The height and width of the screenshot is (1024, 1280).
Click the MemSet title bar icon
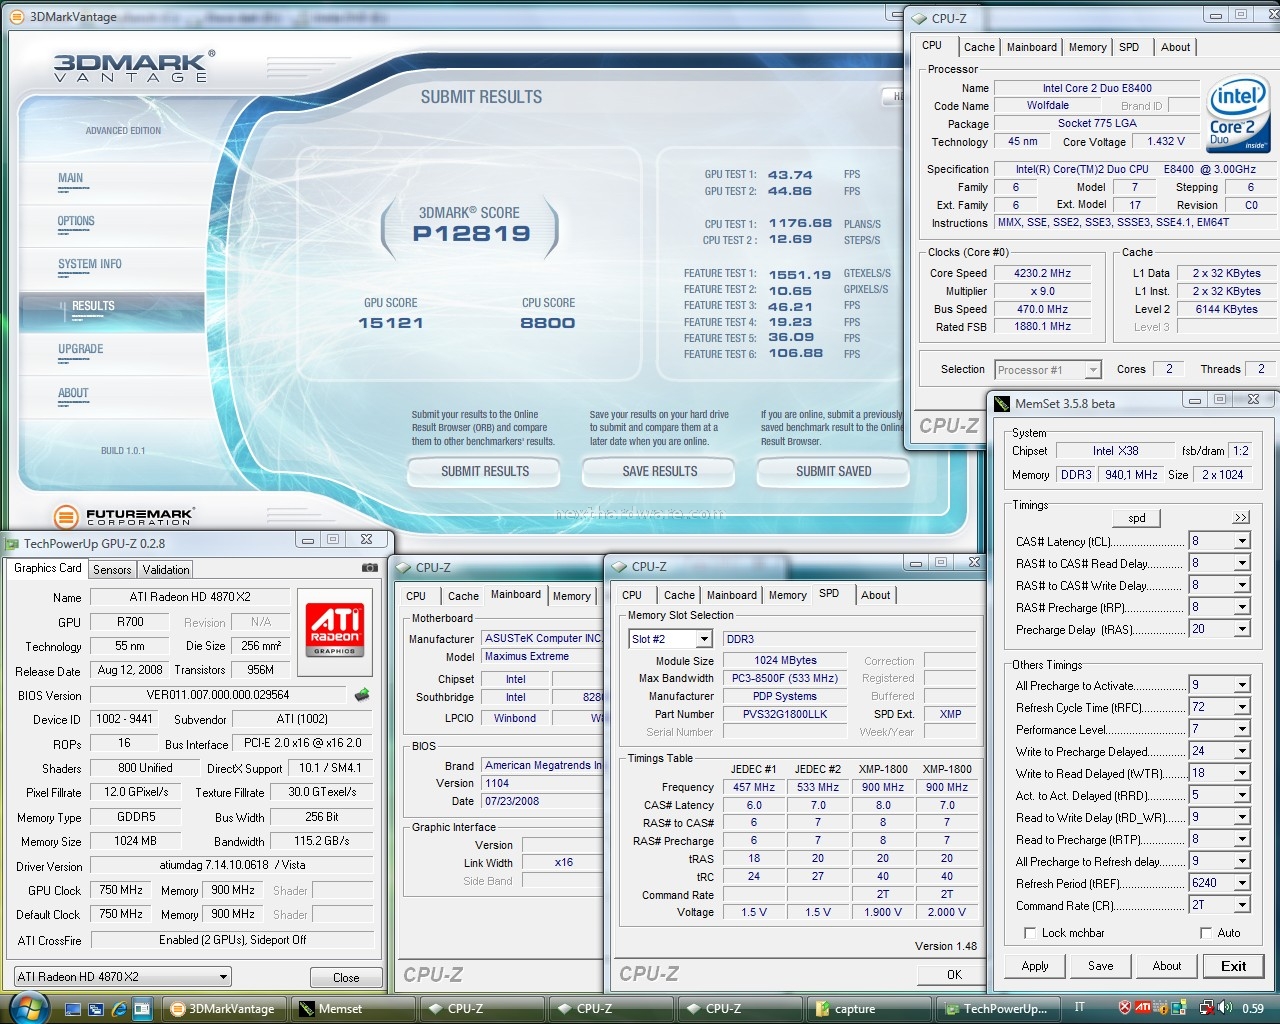(1001, 403)
